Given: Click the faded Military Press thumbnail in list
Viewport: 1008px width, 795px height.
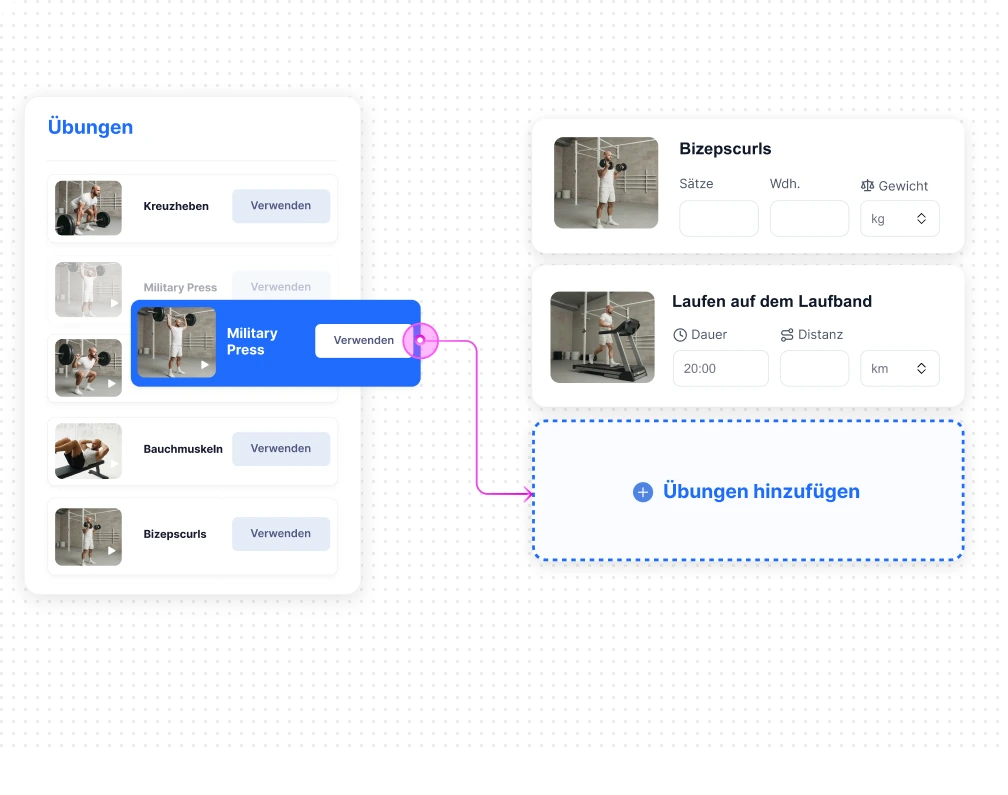Looking at the screenshot, I should (x=88, y=289).
